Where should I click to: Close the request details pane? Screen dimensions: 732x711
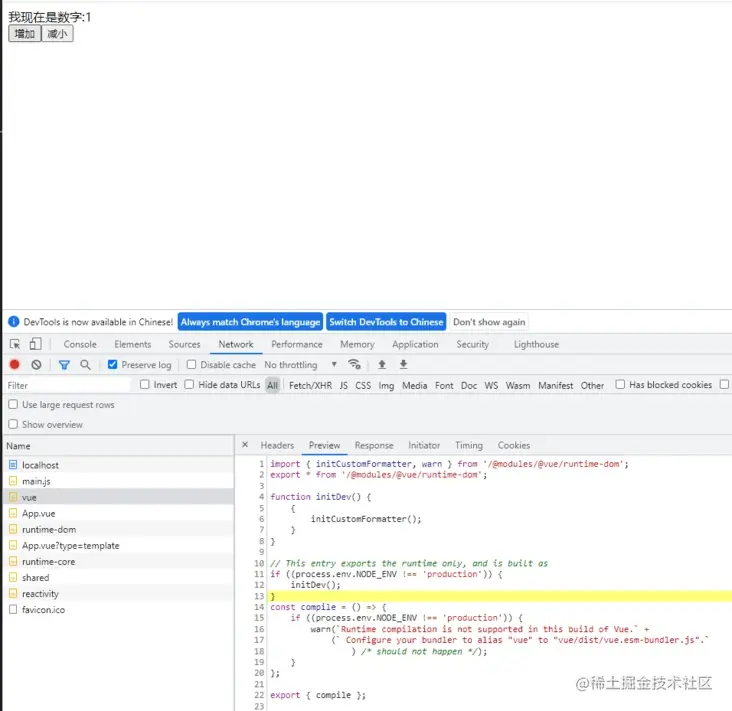pyautogui.click(x=245, y=445)
